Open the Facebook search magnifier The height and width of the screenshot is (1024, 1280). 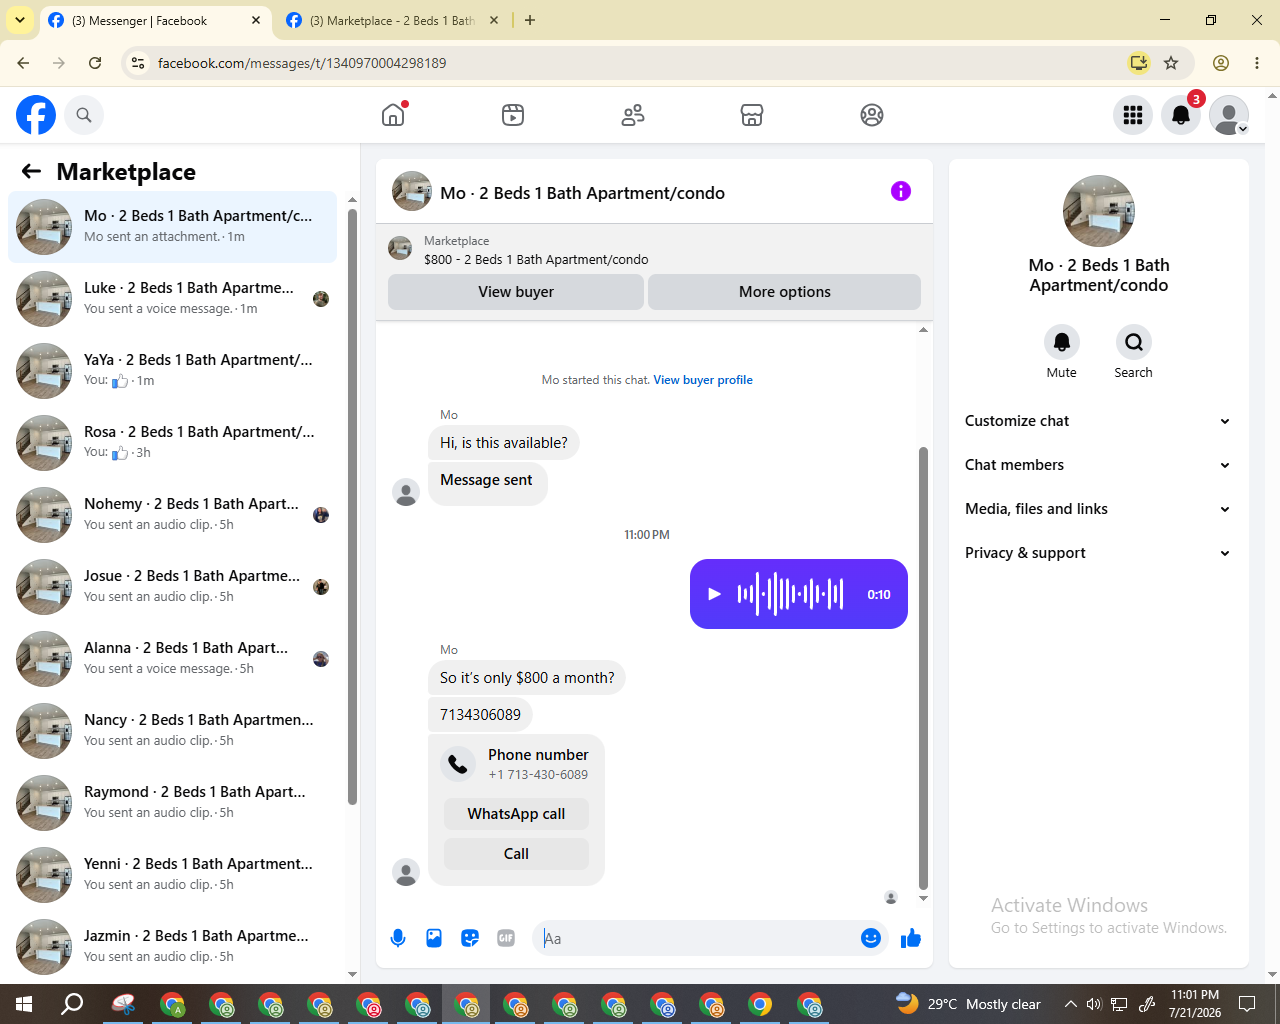coord(84,115)
